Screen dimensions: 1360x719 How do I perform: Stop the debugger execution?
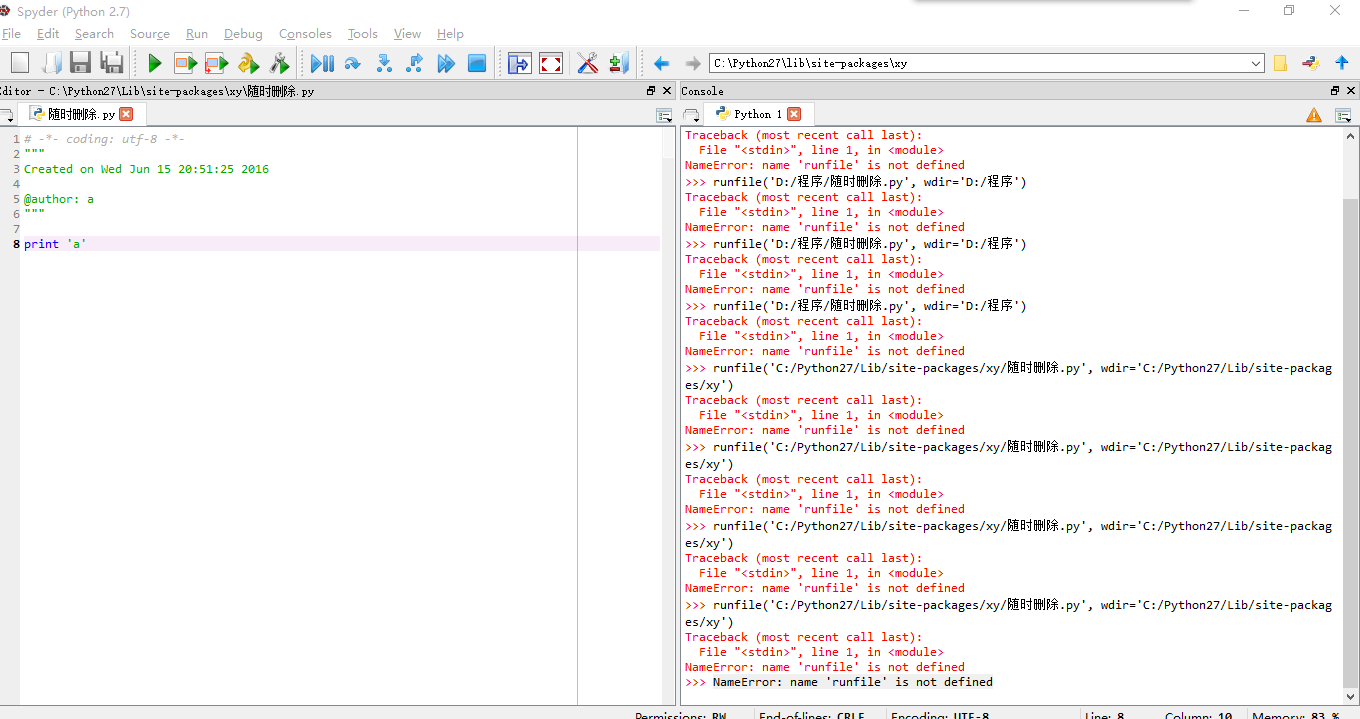(477, 63)
